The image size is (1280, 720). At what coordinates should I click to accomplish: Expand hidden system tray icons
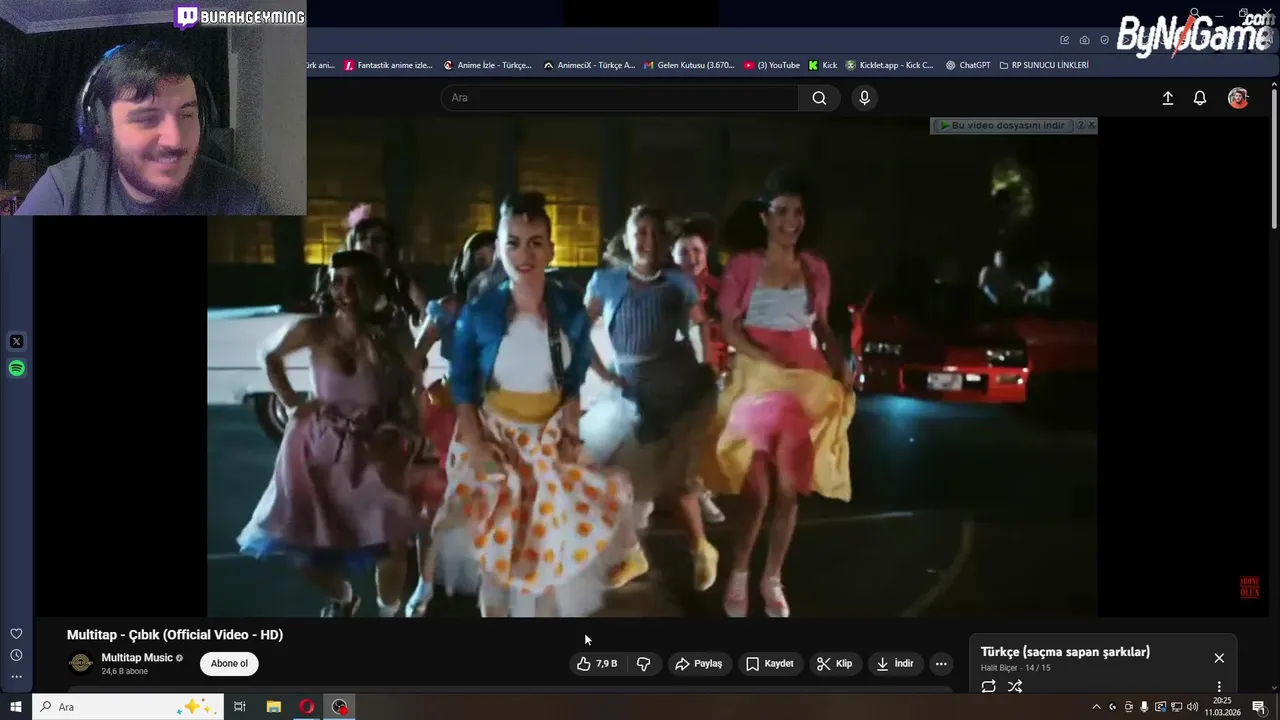click(x=1096, y=707)
